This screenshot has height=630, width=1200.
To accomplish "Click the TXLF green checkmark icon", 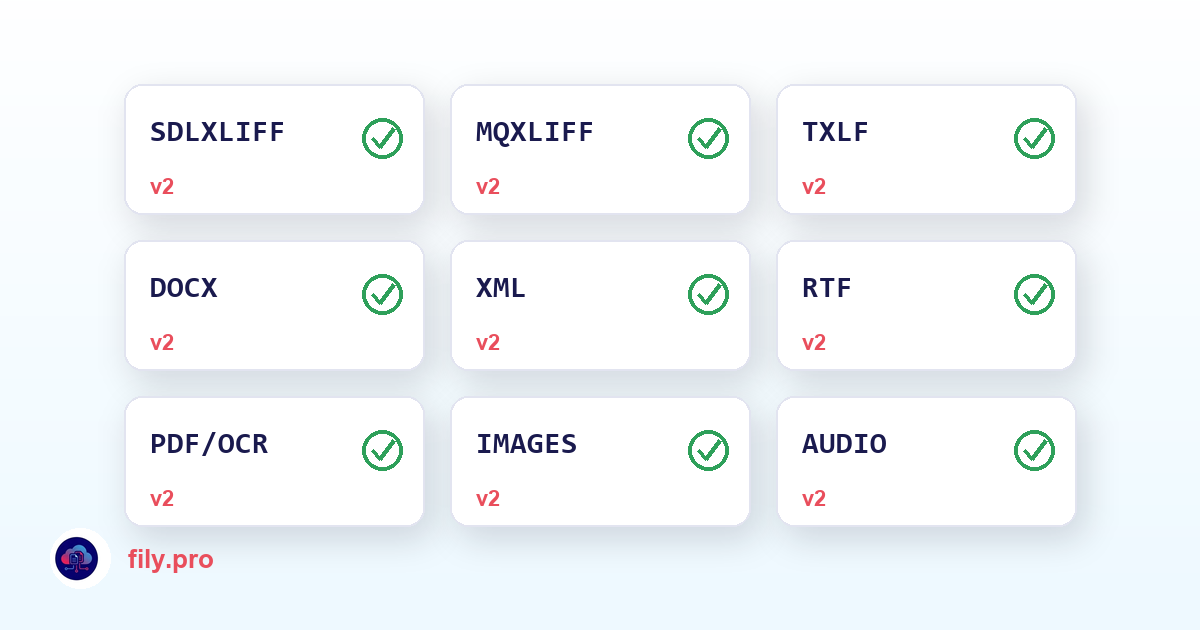I will (x=1034, y=138).
